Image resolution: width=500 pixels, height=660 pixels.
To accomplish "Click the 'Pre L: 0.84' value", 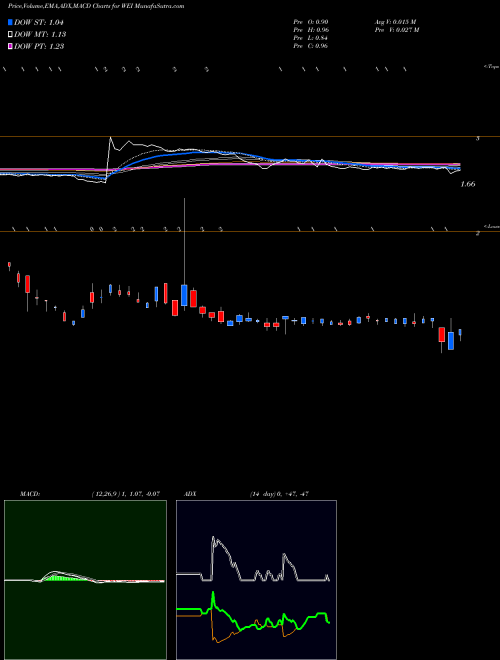I will coord(311,38).
